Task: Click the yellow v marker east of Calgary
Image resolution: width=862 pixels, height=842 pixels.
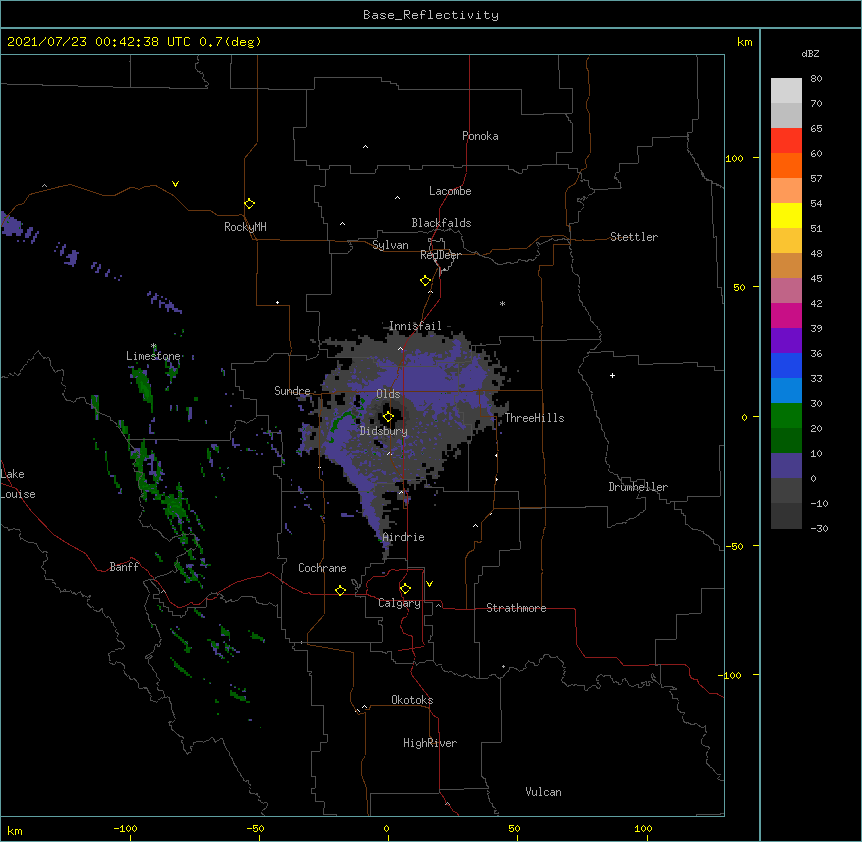Action: pos(429,584)
